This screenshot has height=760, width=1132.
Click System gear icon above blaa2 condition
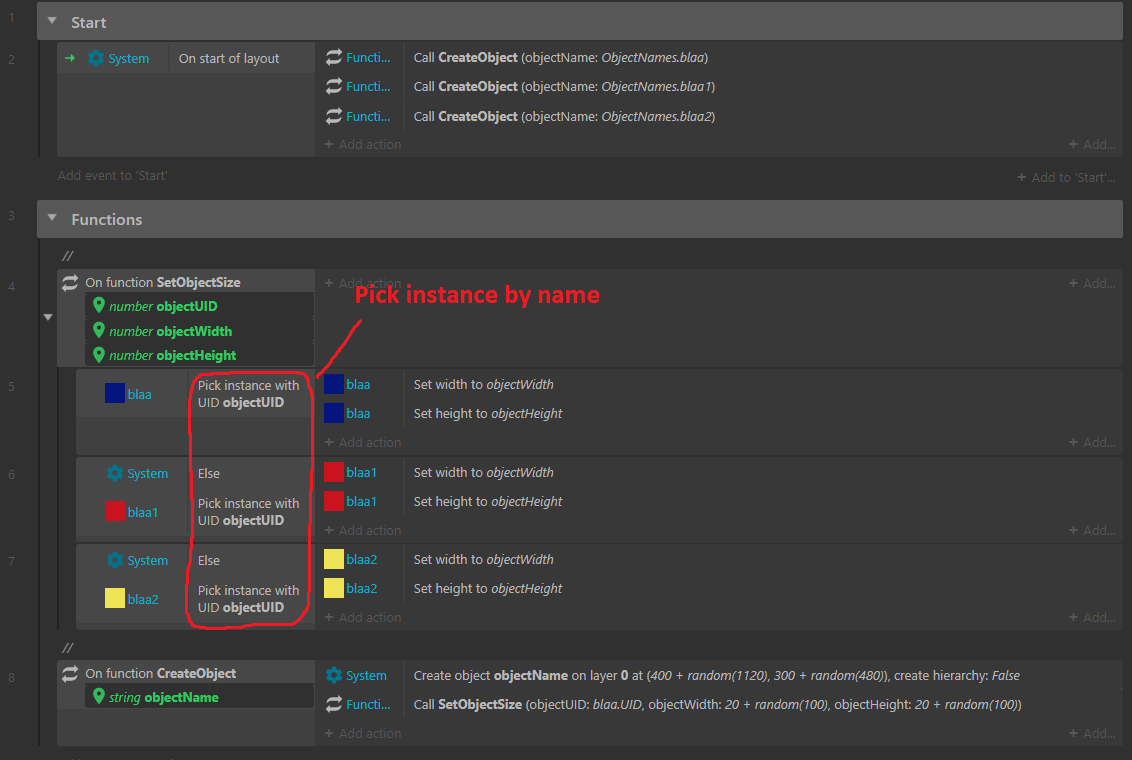tap(115, 560)
